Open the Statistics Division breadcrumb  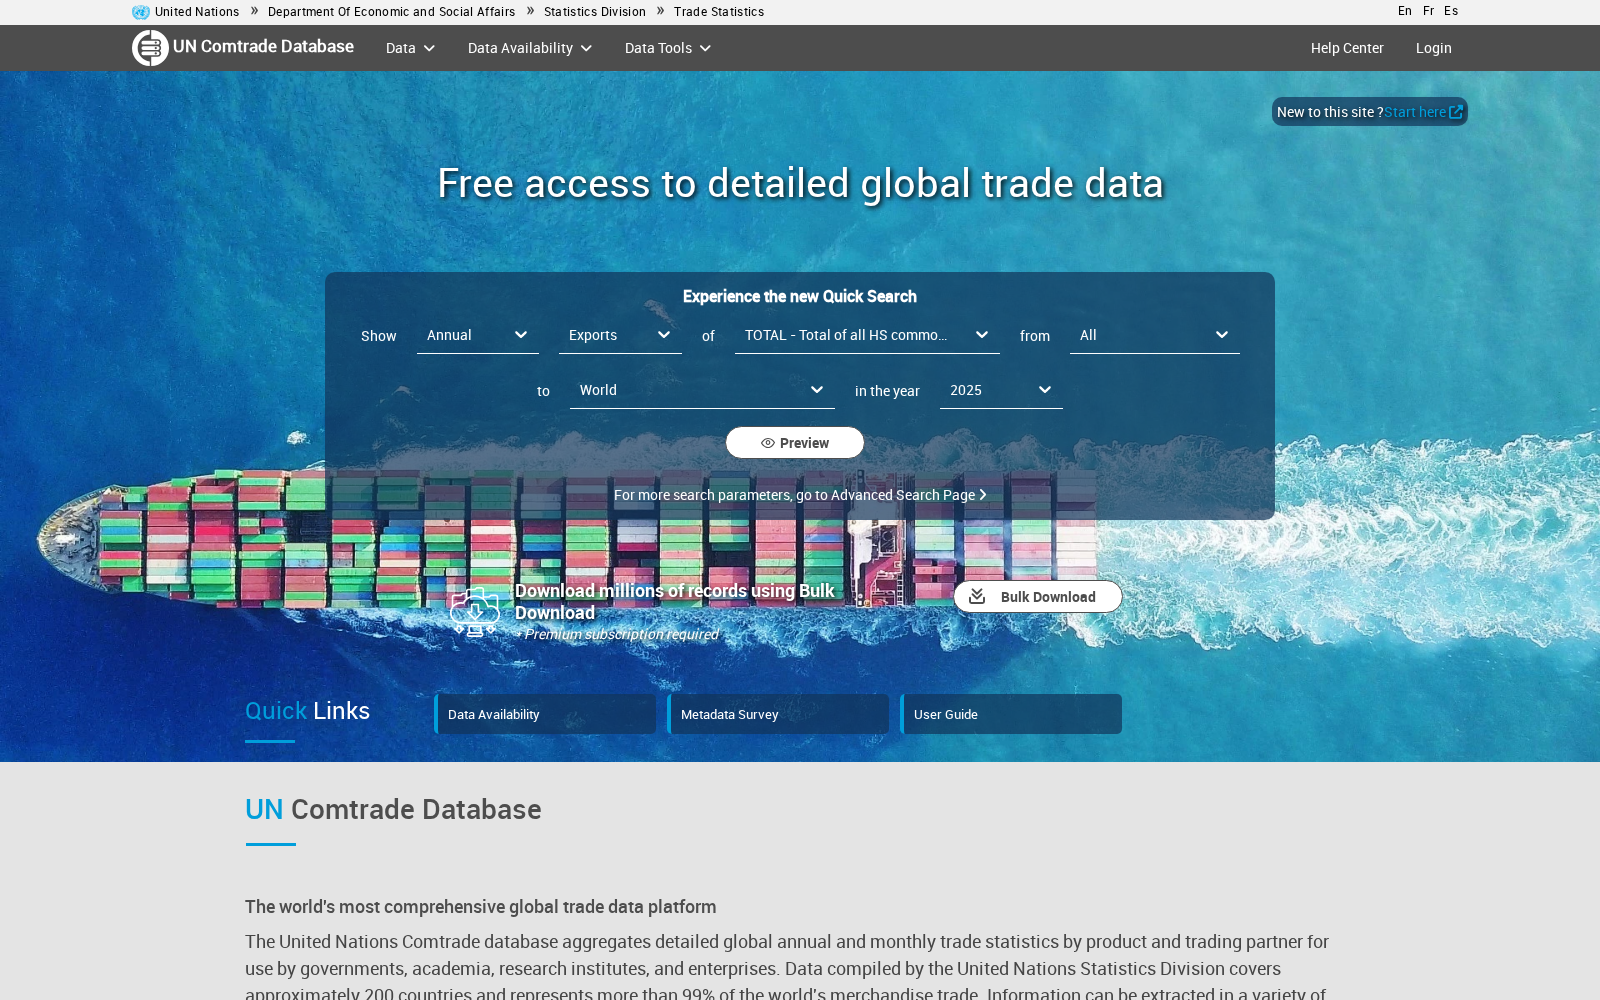595,12
